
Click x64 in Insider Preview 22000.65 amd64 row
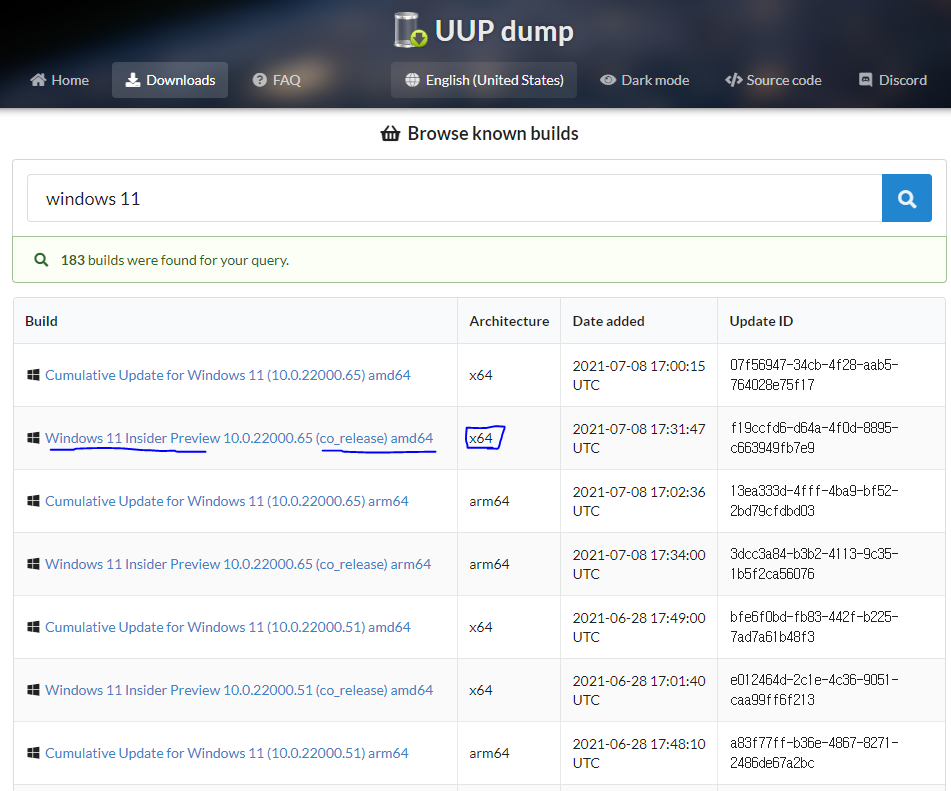point(480,439)
